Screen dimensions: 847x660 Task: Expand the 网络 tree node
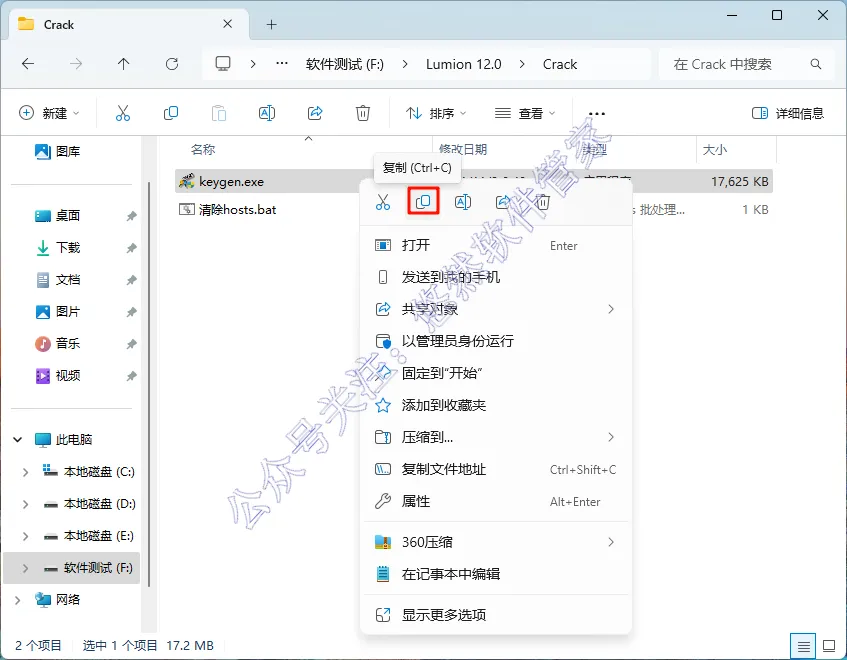[x=17, y=600]
